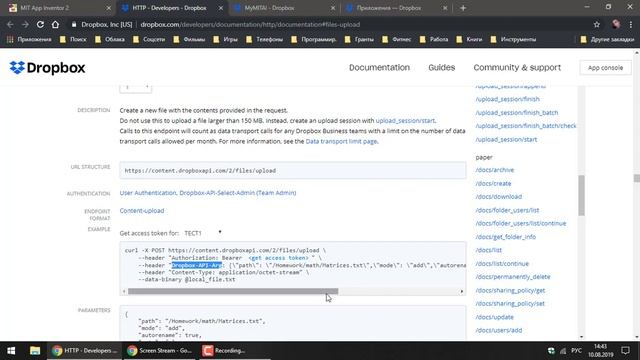Open the Игры bookmark folder
The image size is (640, 360).
225,40
